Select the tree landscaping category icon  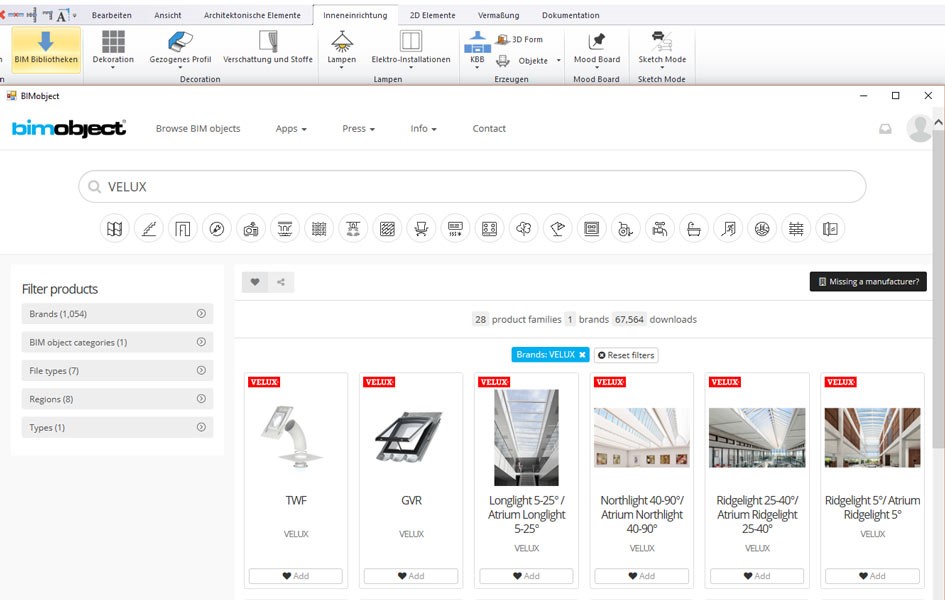click(x=523, y=229)
